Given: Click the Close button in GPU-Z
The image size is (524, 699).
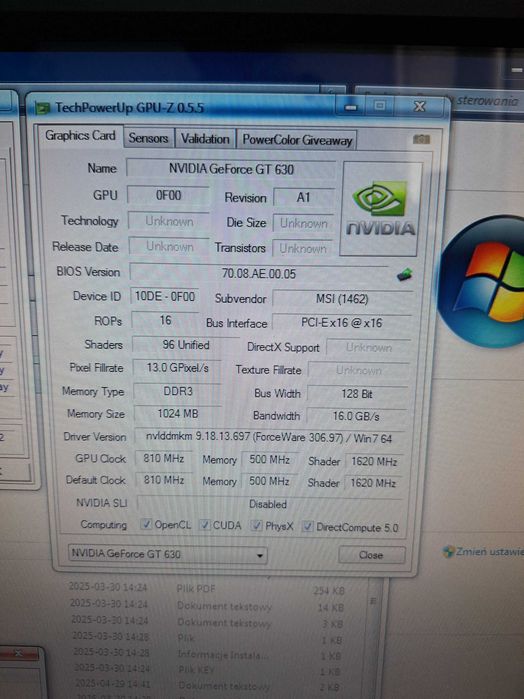Looking at the screenshot, I should (x=371, y=555).
